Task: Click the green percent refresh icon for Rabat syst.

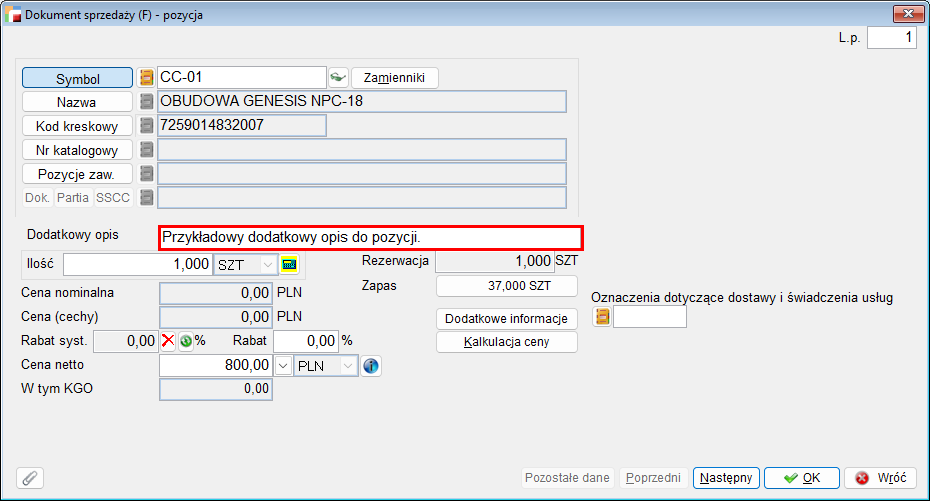Action: [x=185, y=340]
